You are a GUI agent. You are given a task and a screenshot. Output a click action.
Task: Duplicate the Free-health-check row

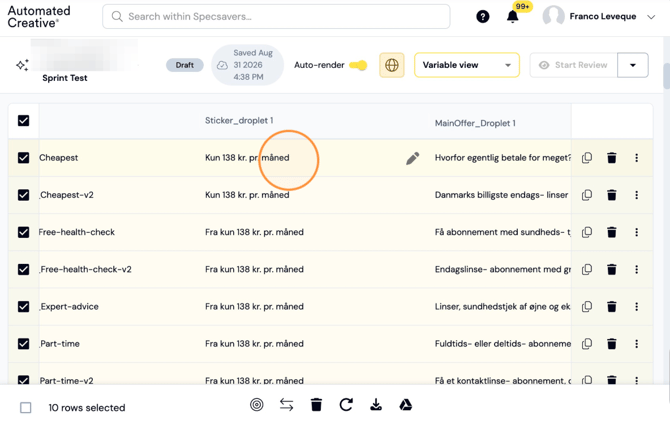tap(587, 232)
